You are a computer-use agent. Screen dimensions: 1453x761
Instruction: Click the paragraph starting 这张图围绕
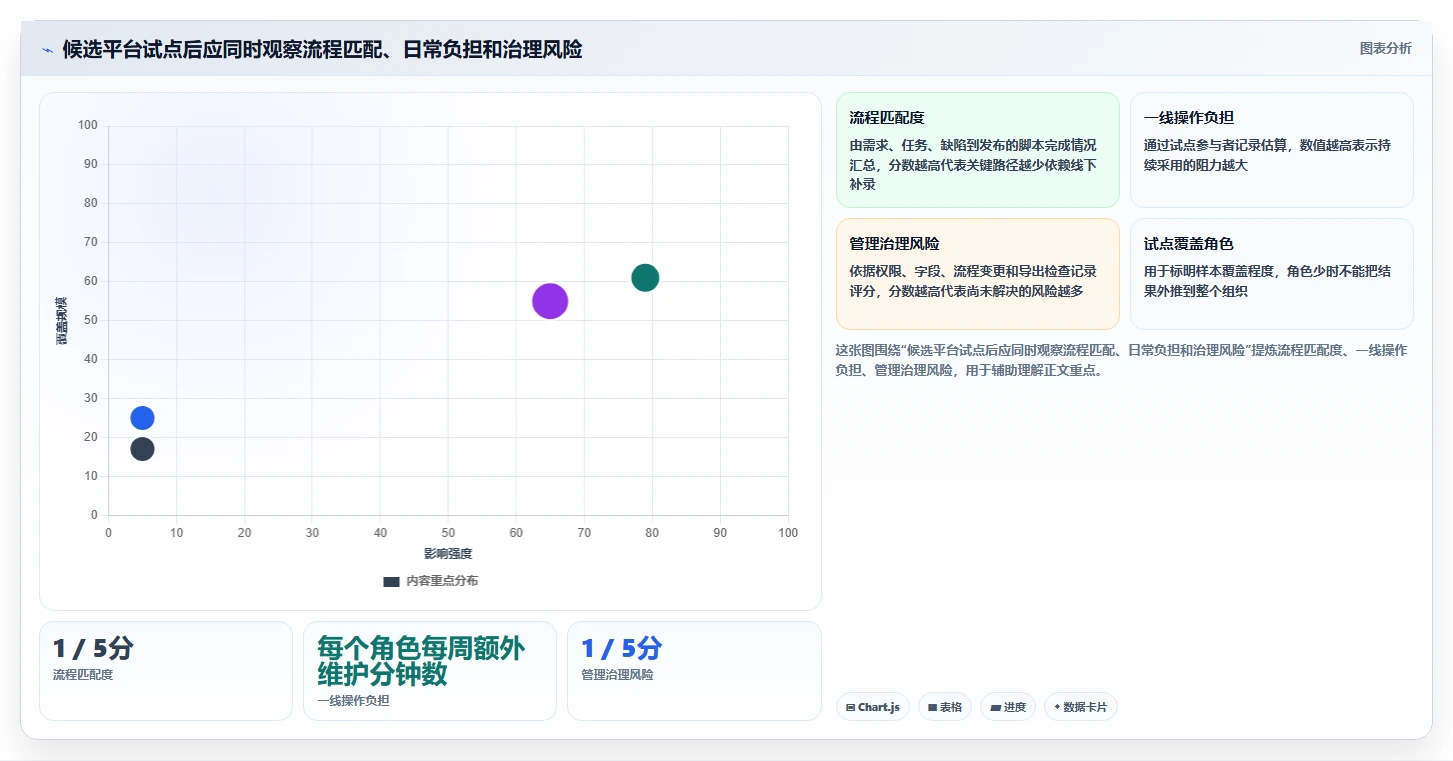1121,360
